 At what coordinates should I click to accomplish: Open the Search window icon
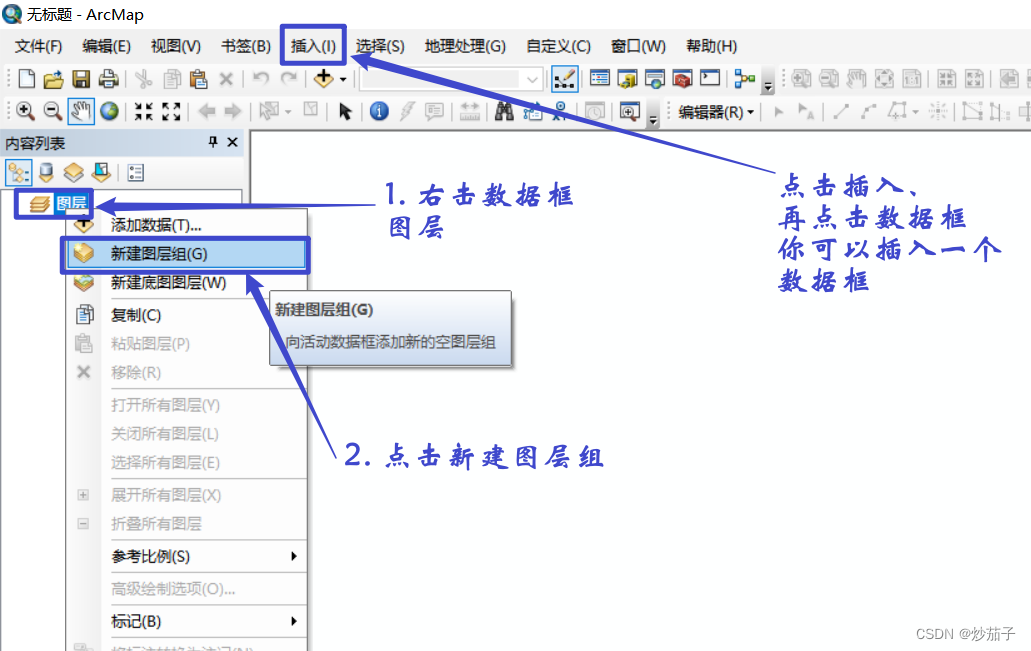[x=655, y=79]
